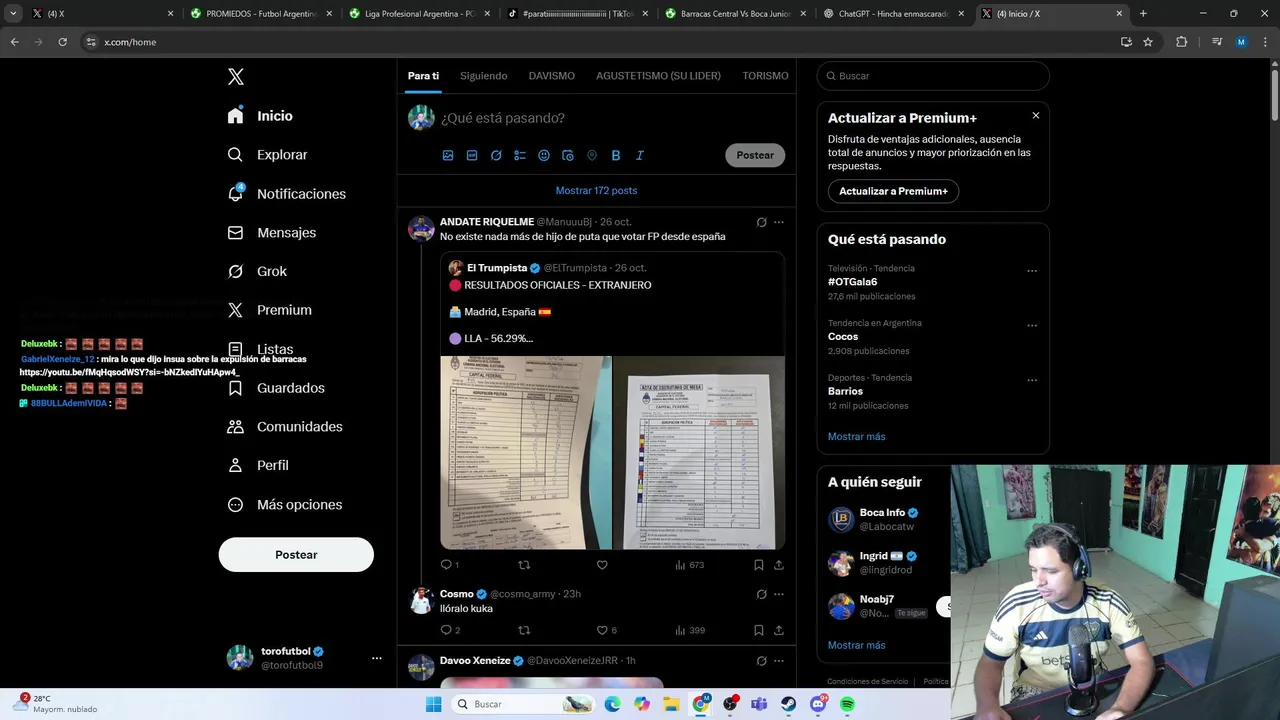The image size is (1280, 720).
Task: Bookmark Cosmo's llóralo kuka post
Action: (x=759, y=630)
